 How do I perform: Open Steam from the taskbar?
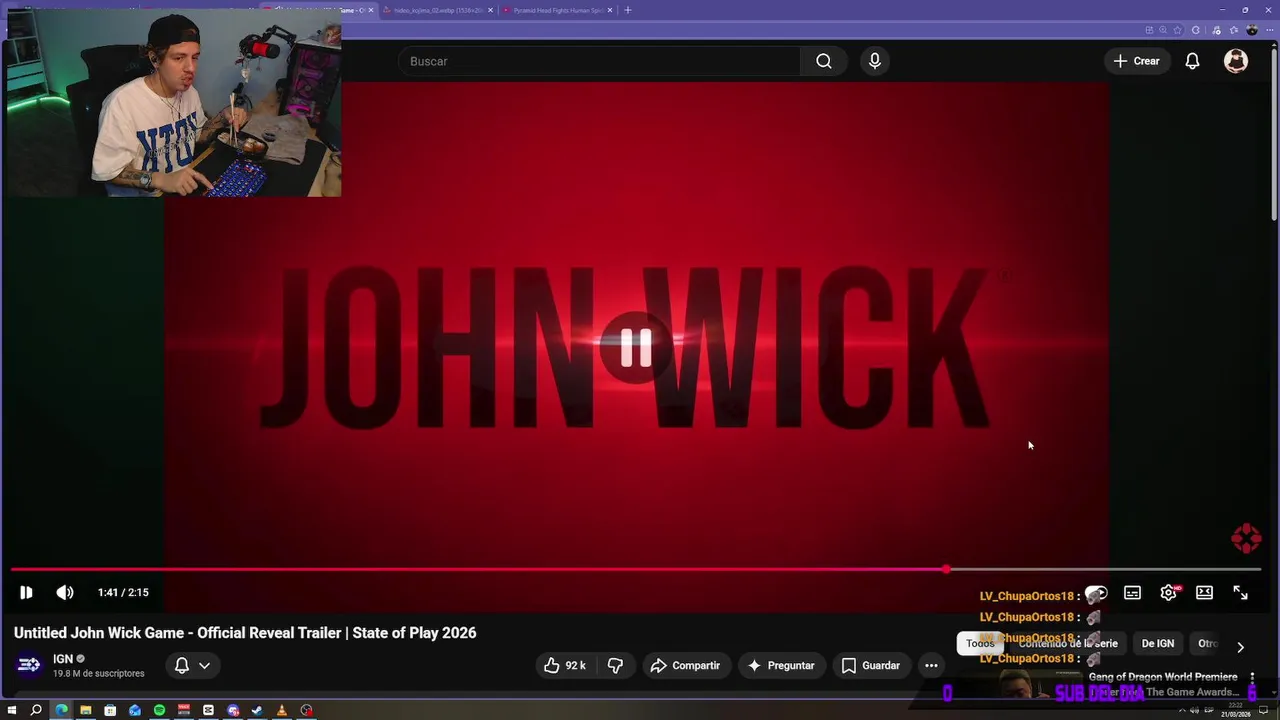click(x=257, y=710)
